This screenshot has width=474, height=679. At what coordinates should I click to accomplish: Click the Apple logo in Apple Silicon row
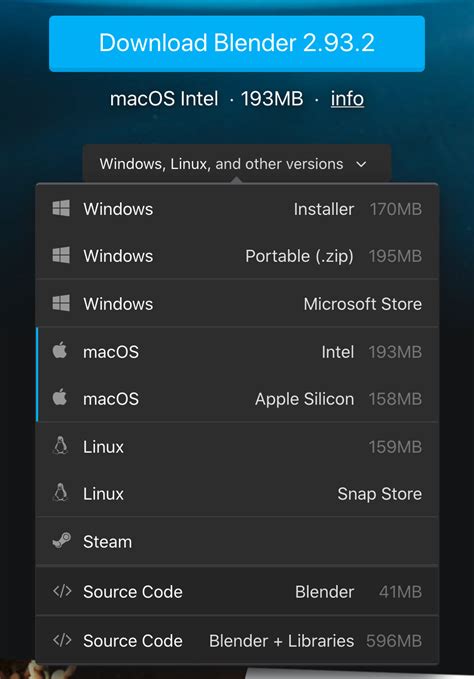click(60, 397)
